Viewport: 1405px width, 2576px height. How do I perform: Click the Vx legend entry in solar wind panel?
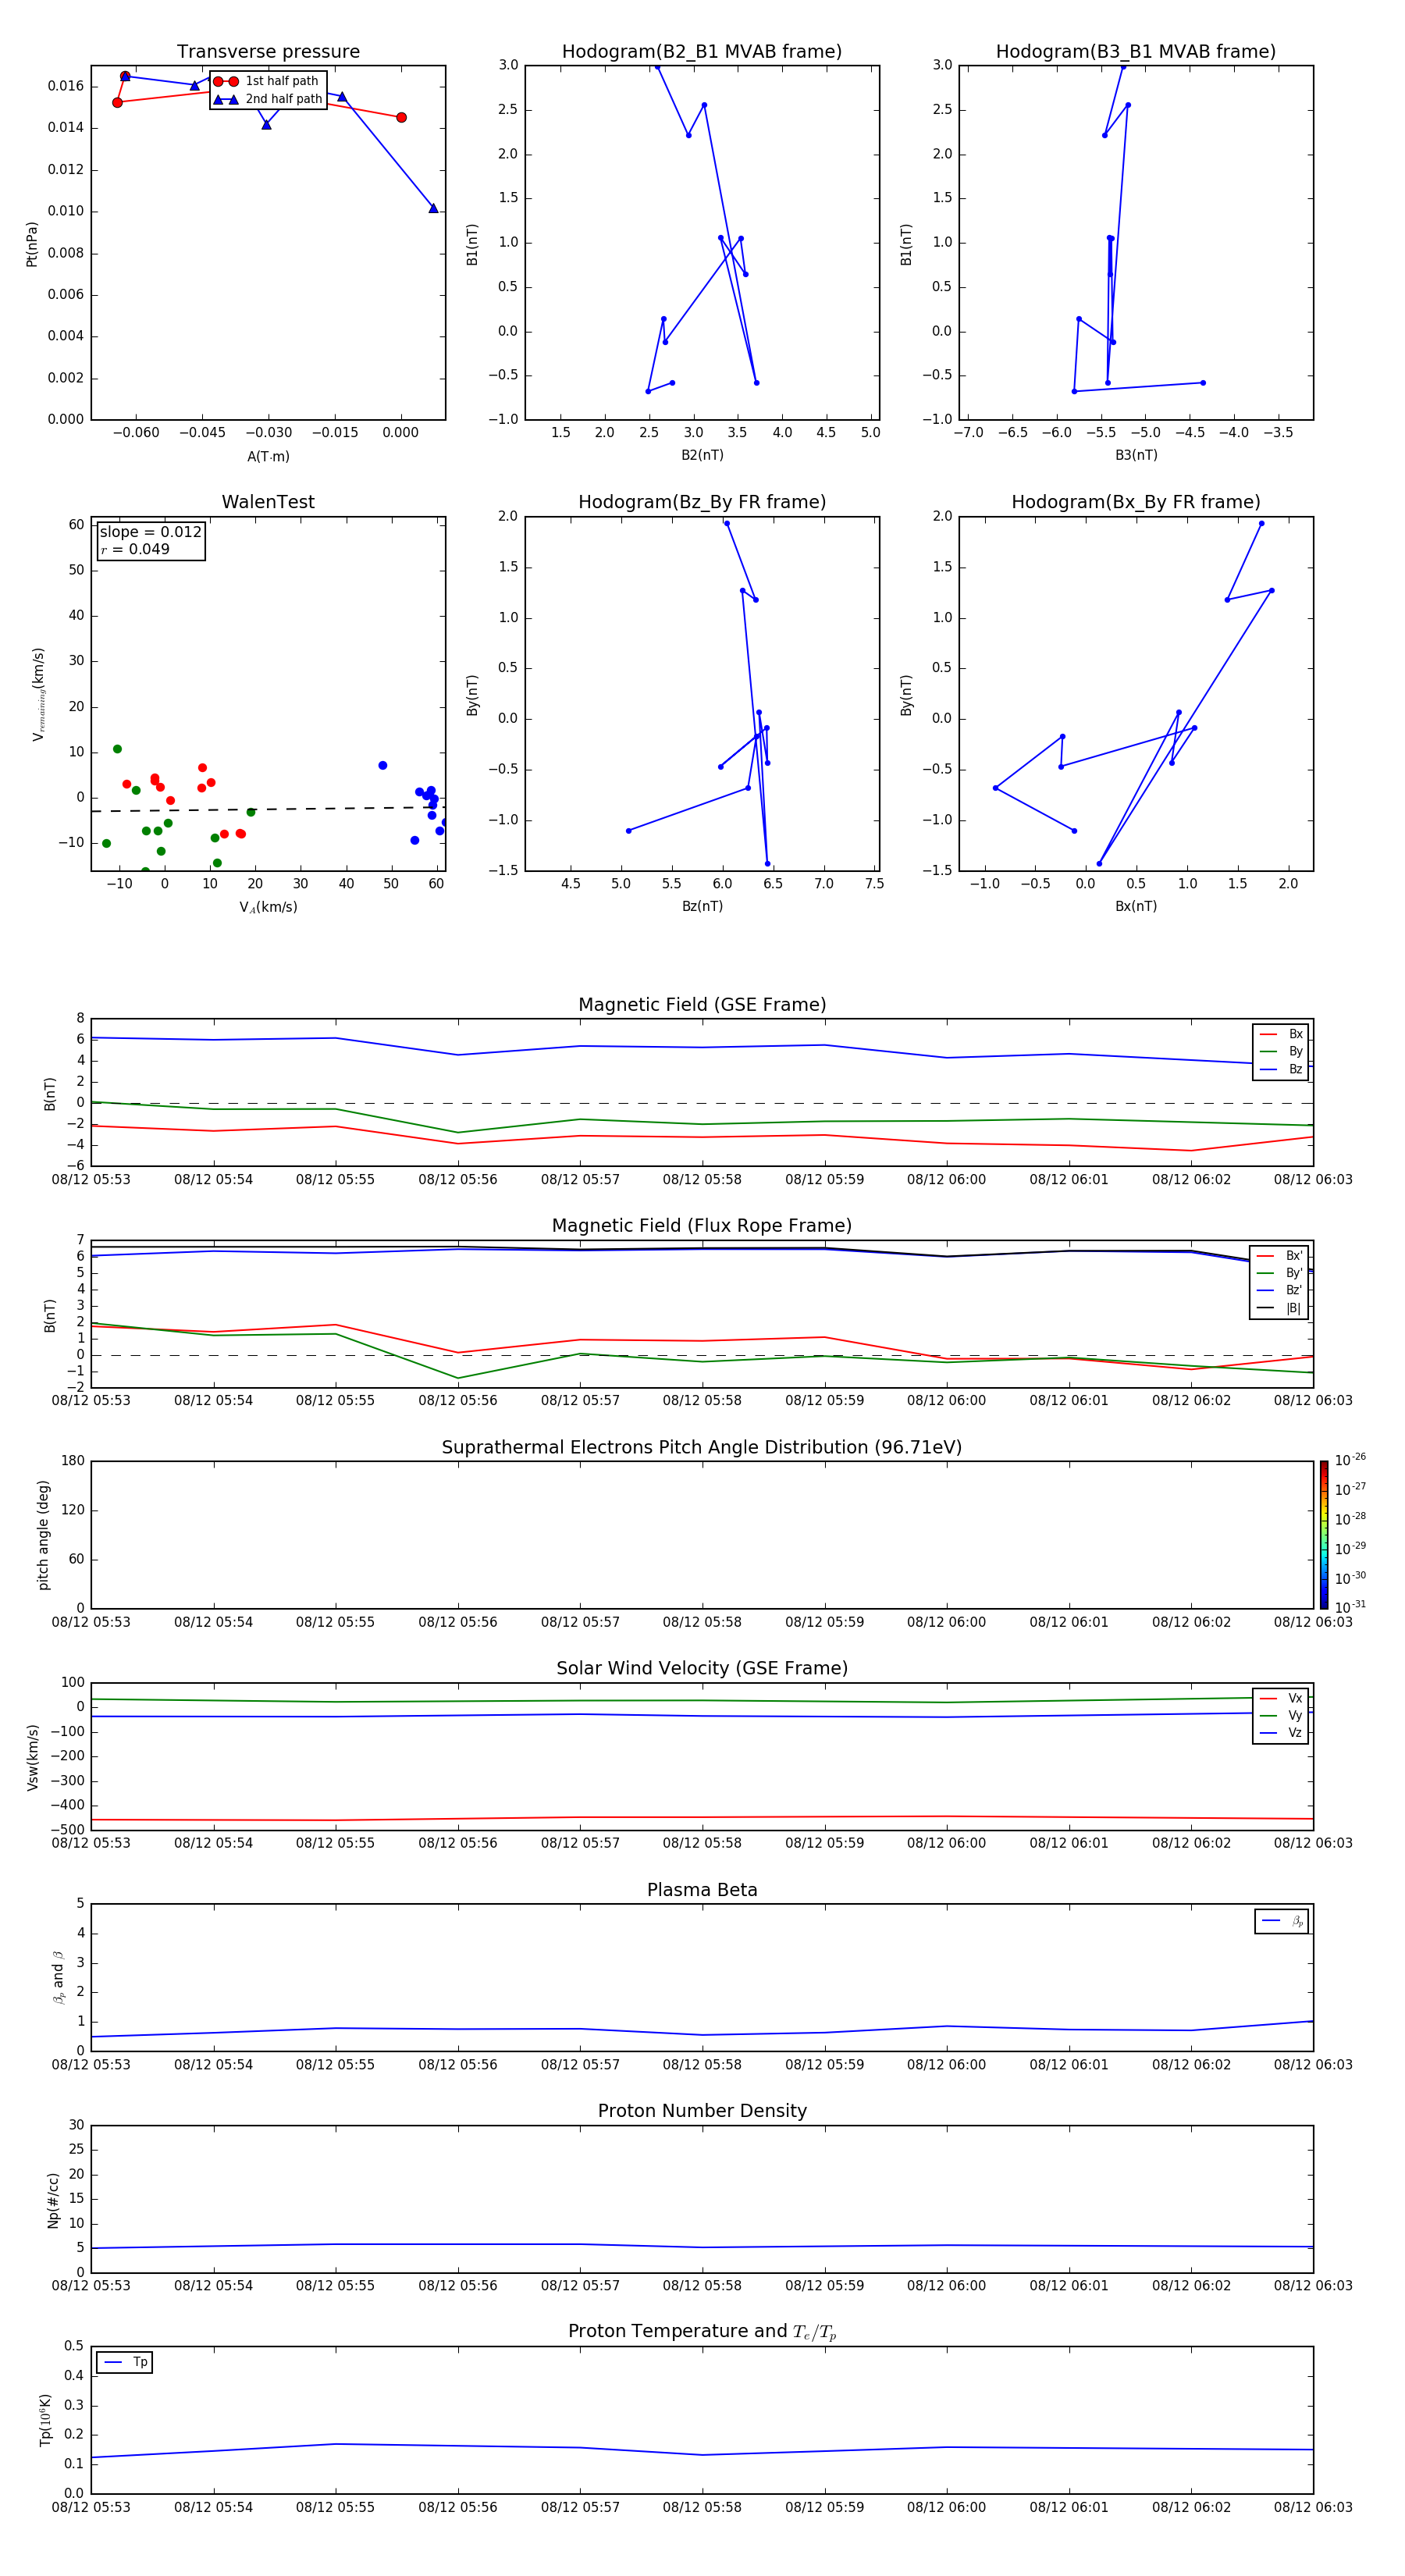tap(1281, 1698)
